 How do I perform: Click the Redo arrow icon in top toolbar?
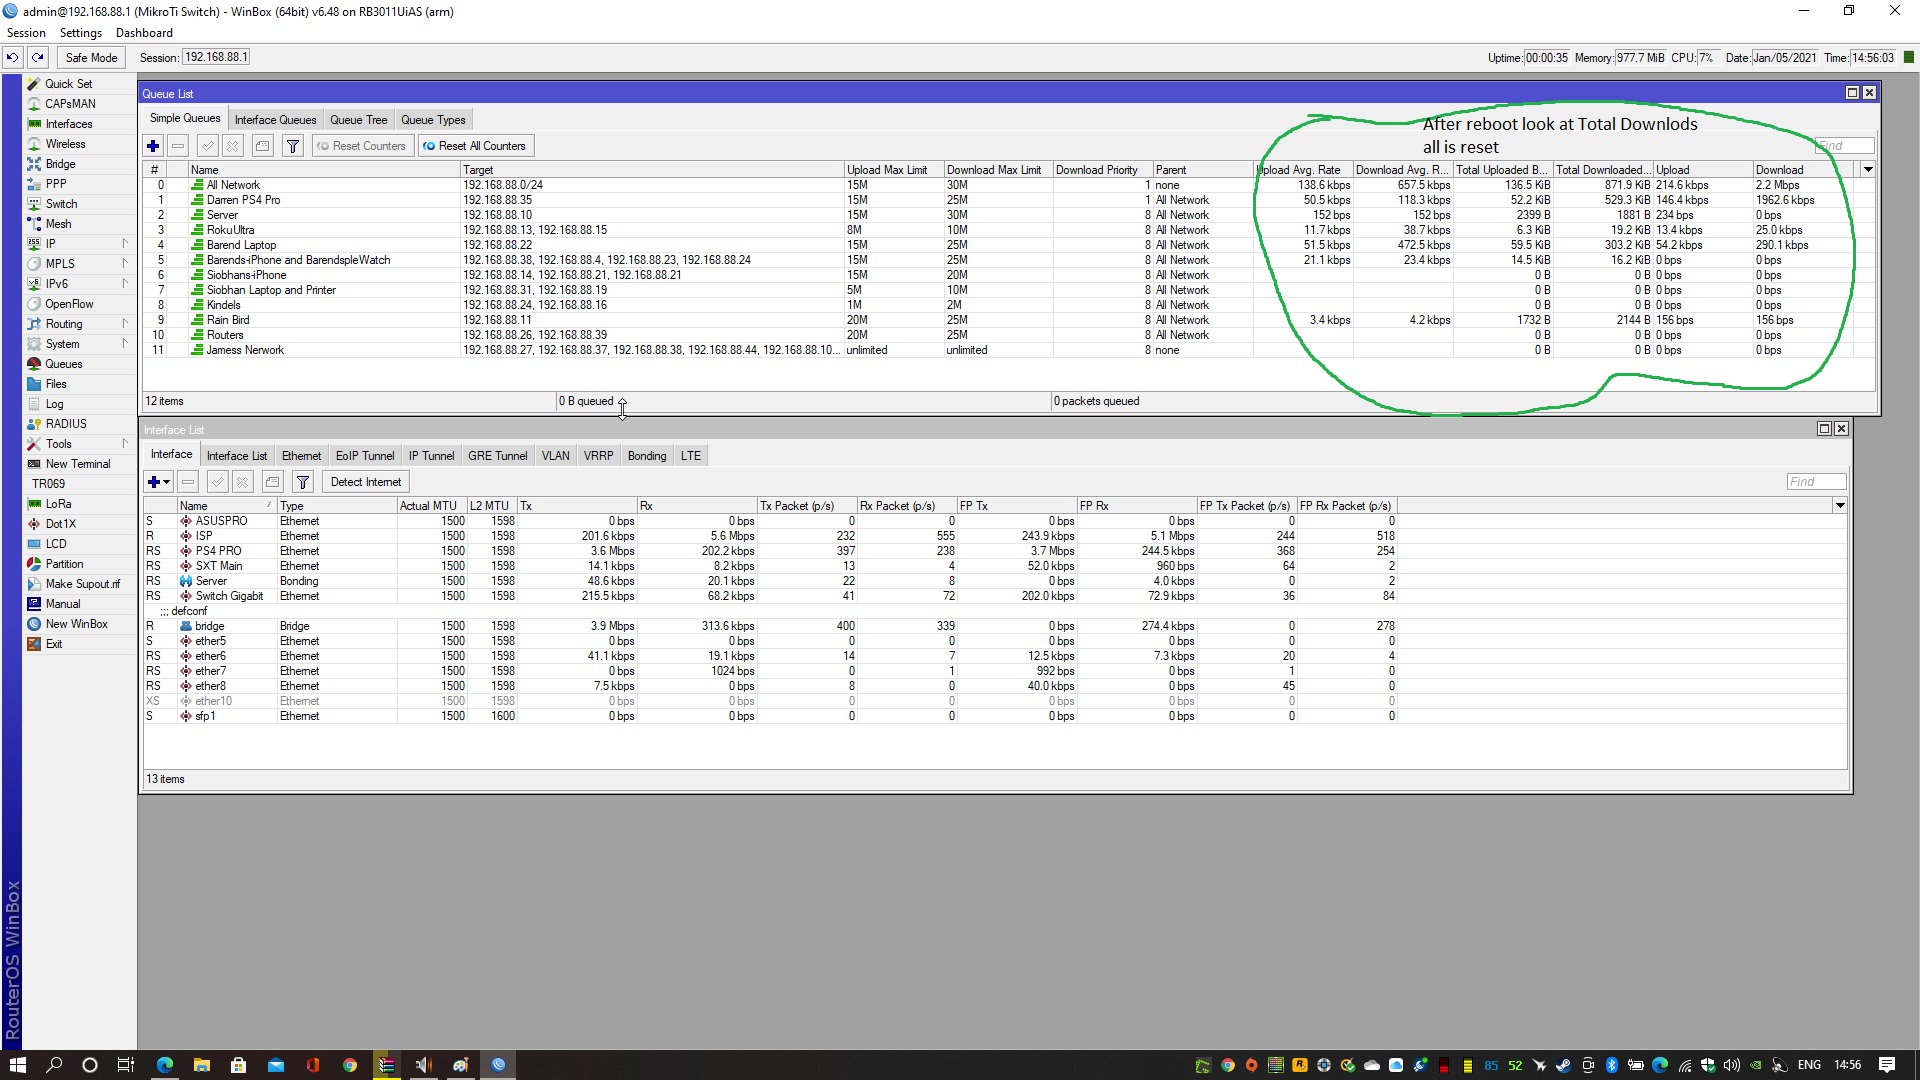[x=38, y=58]
